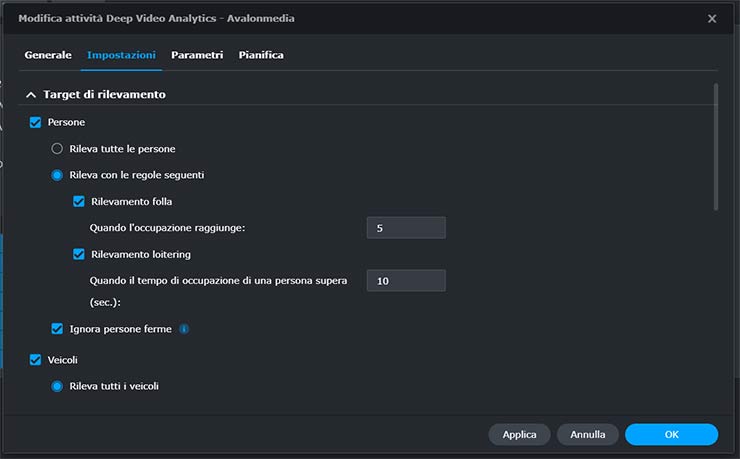Uncheck Ignora persone ferme

[x=57, y=329]
